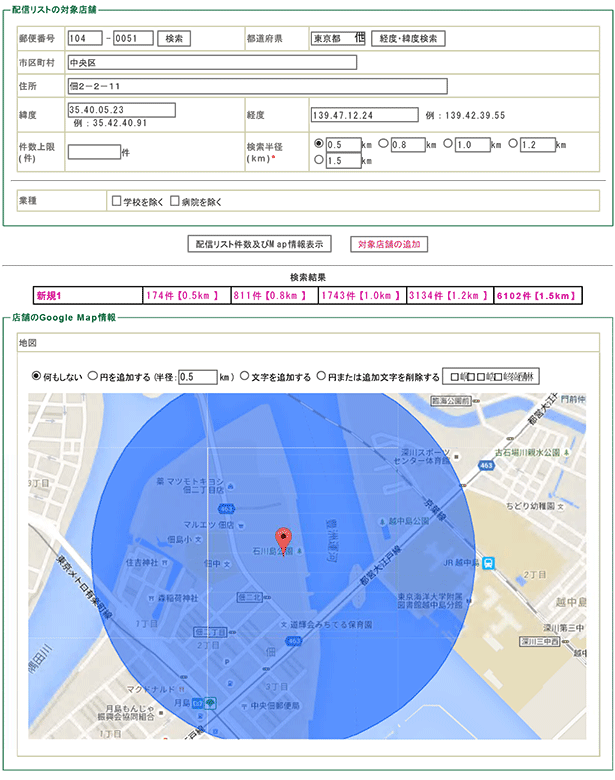Open the 811件【0.8km】 result

tap(275, 295)
